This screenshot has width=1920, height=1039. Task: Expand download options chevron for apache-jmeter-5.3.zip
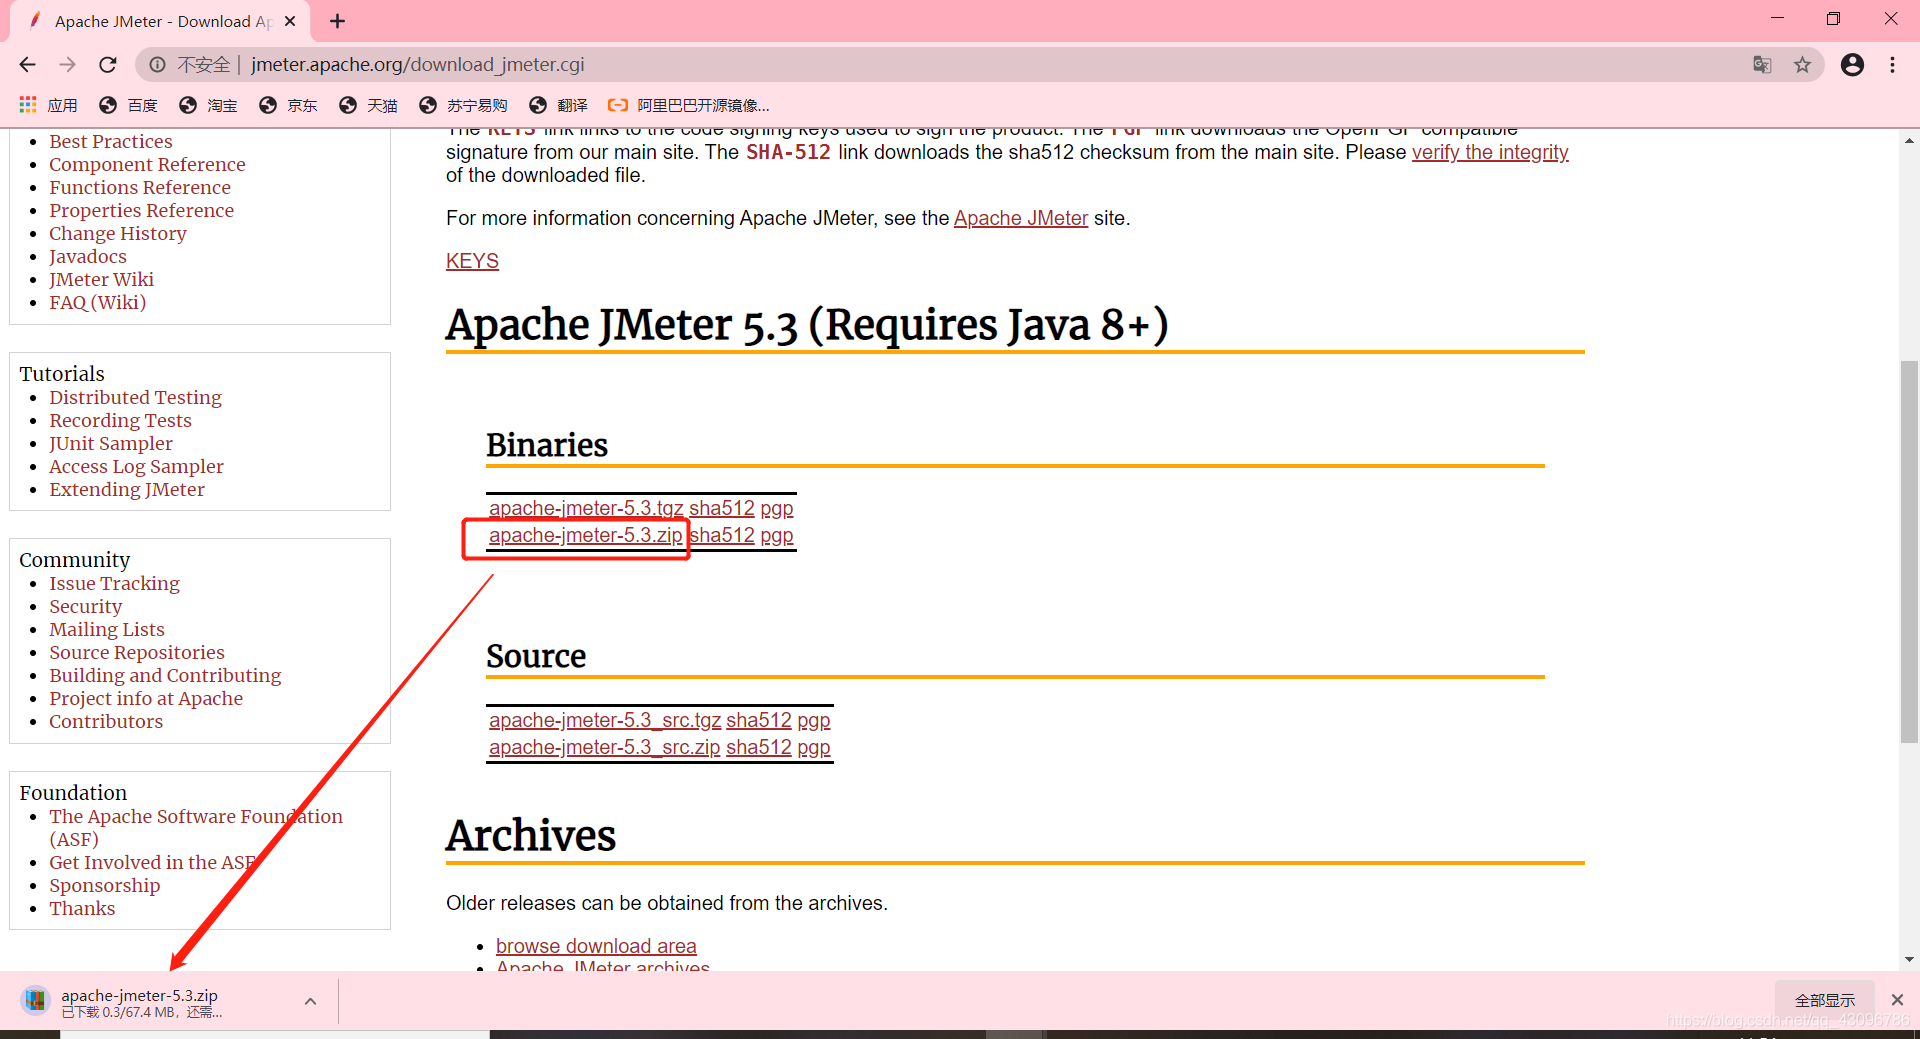coord(310,1001)
